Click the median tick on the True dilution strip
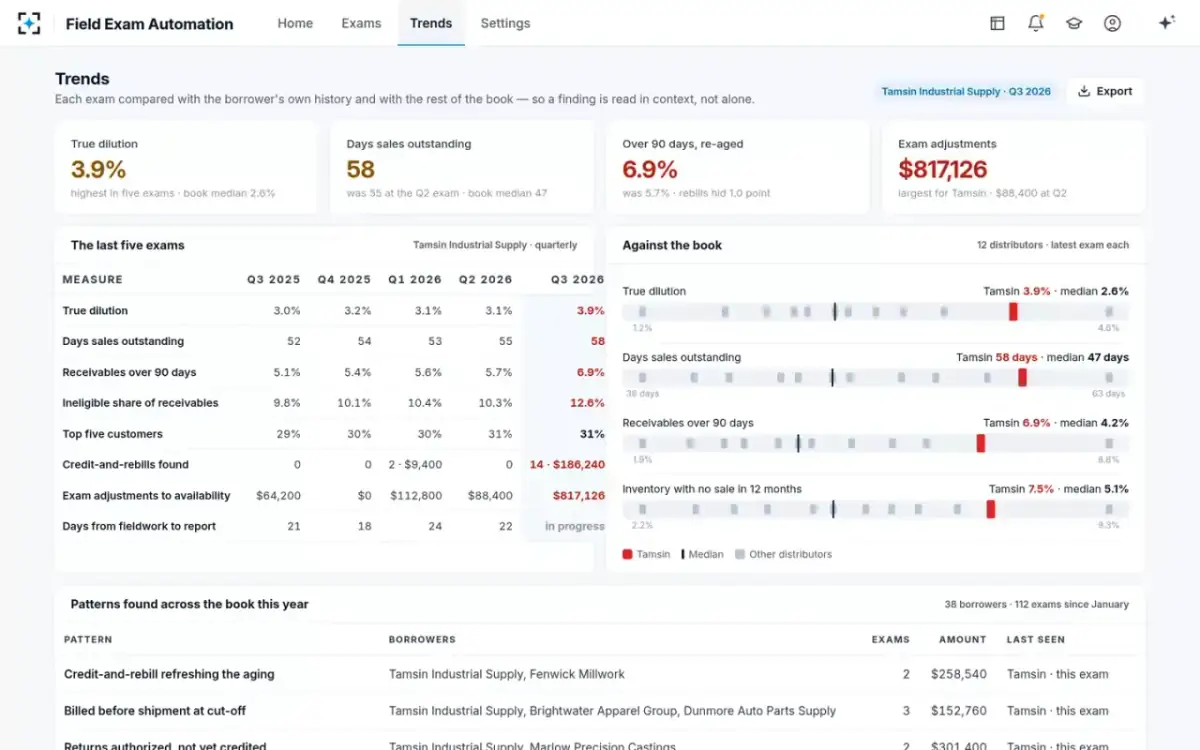Image resolution: width=1200 pixels, height=750 pixels. [835, 312]
